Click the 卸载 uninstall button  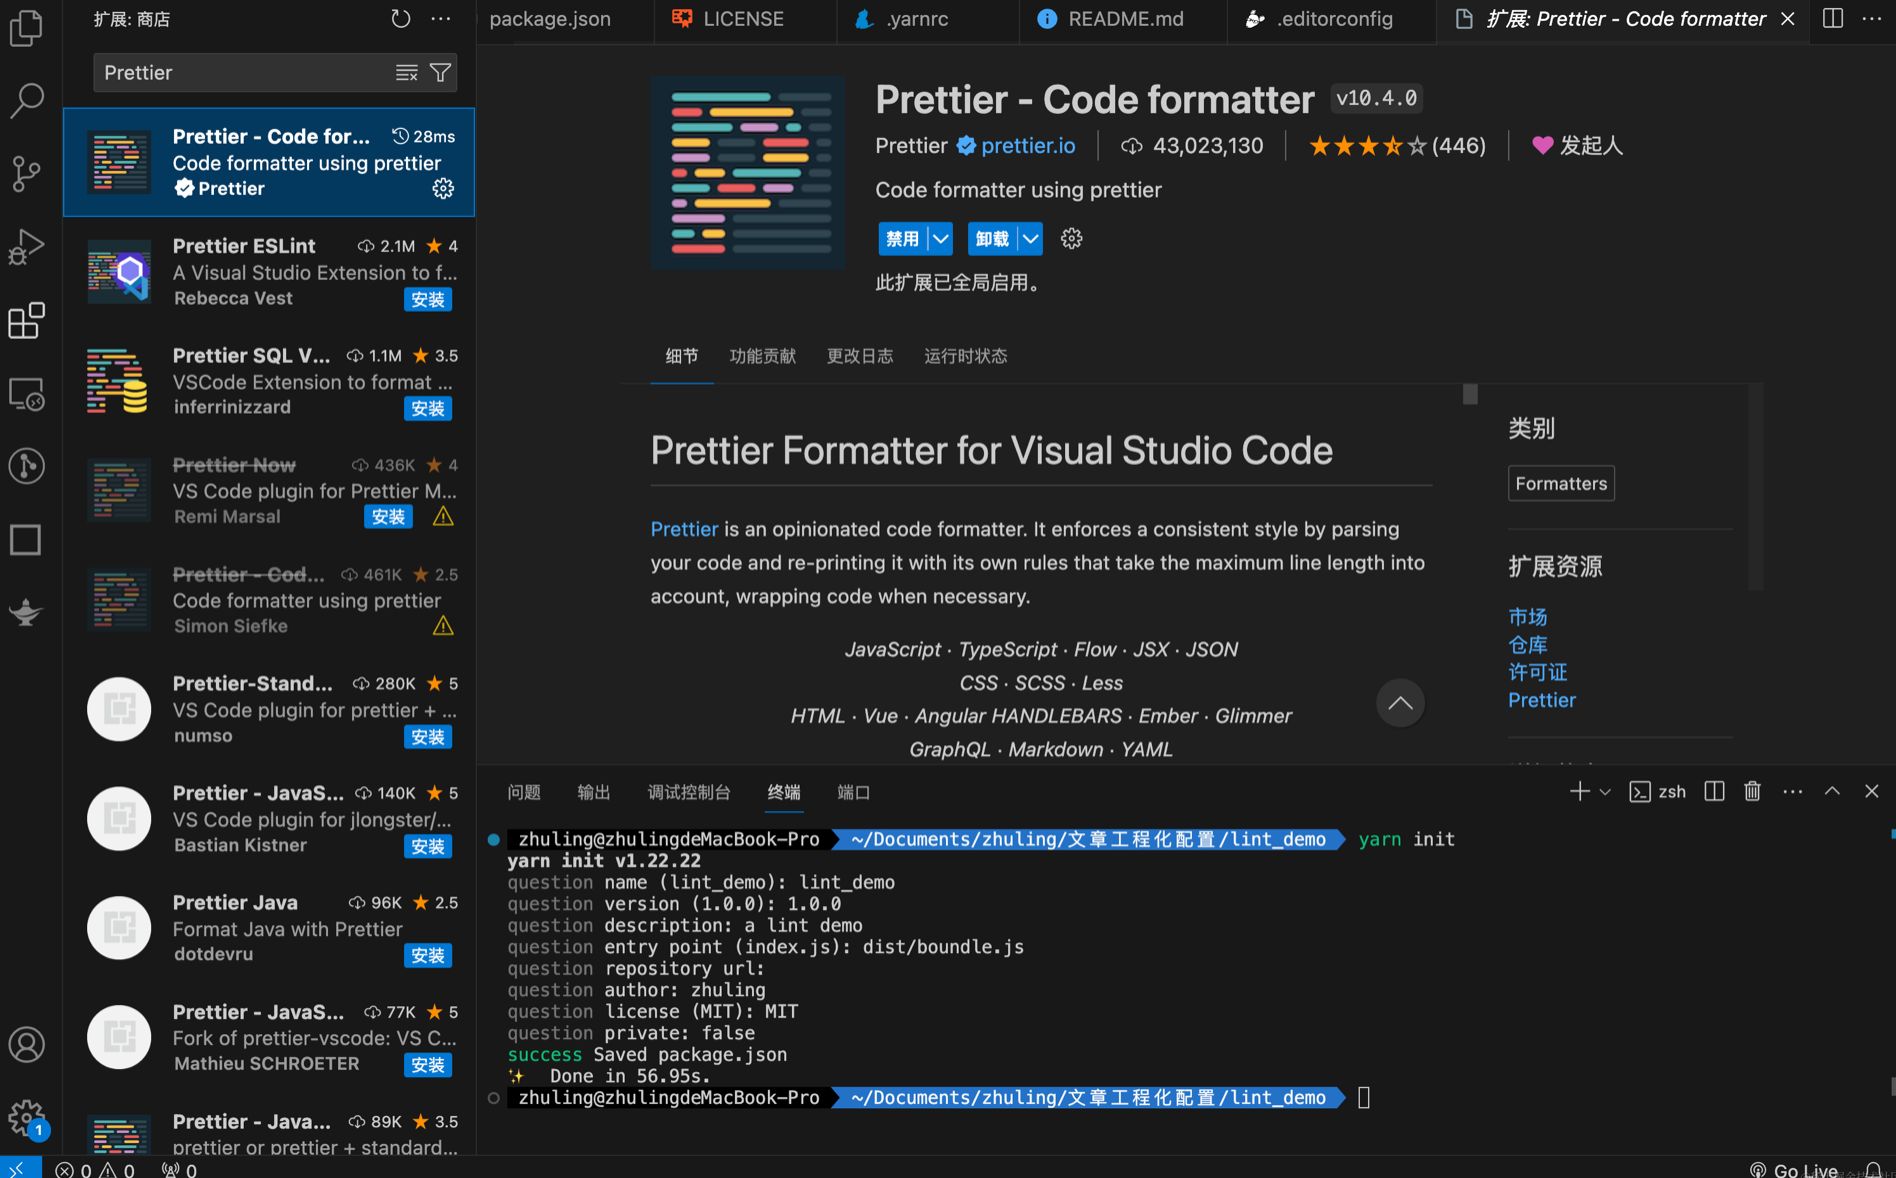pyautogui.click(x=992, y=239)
